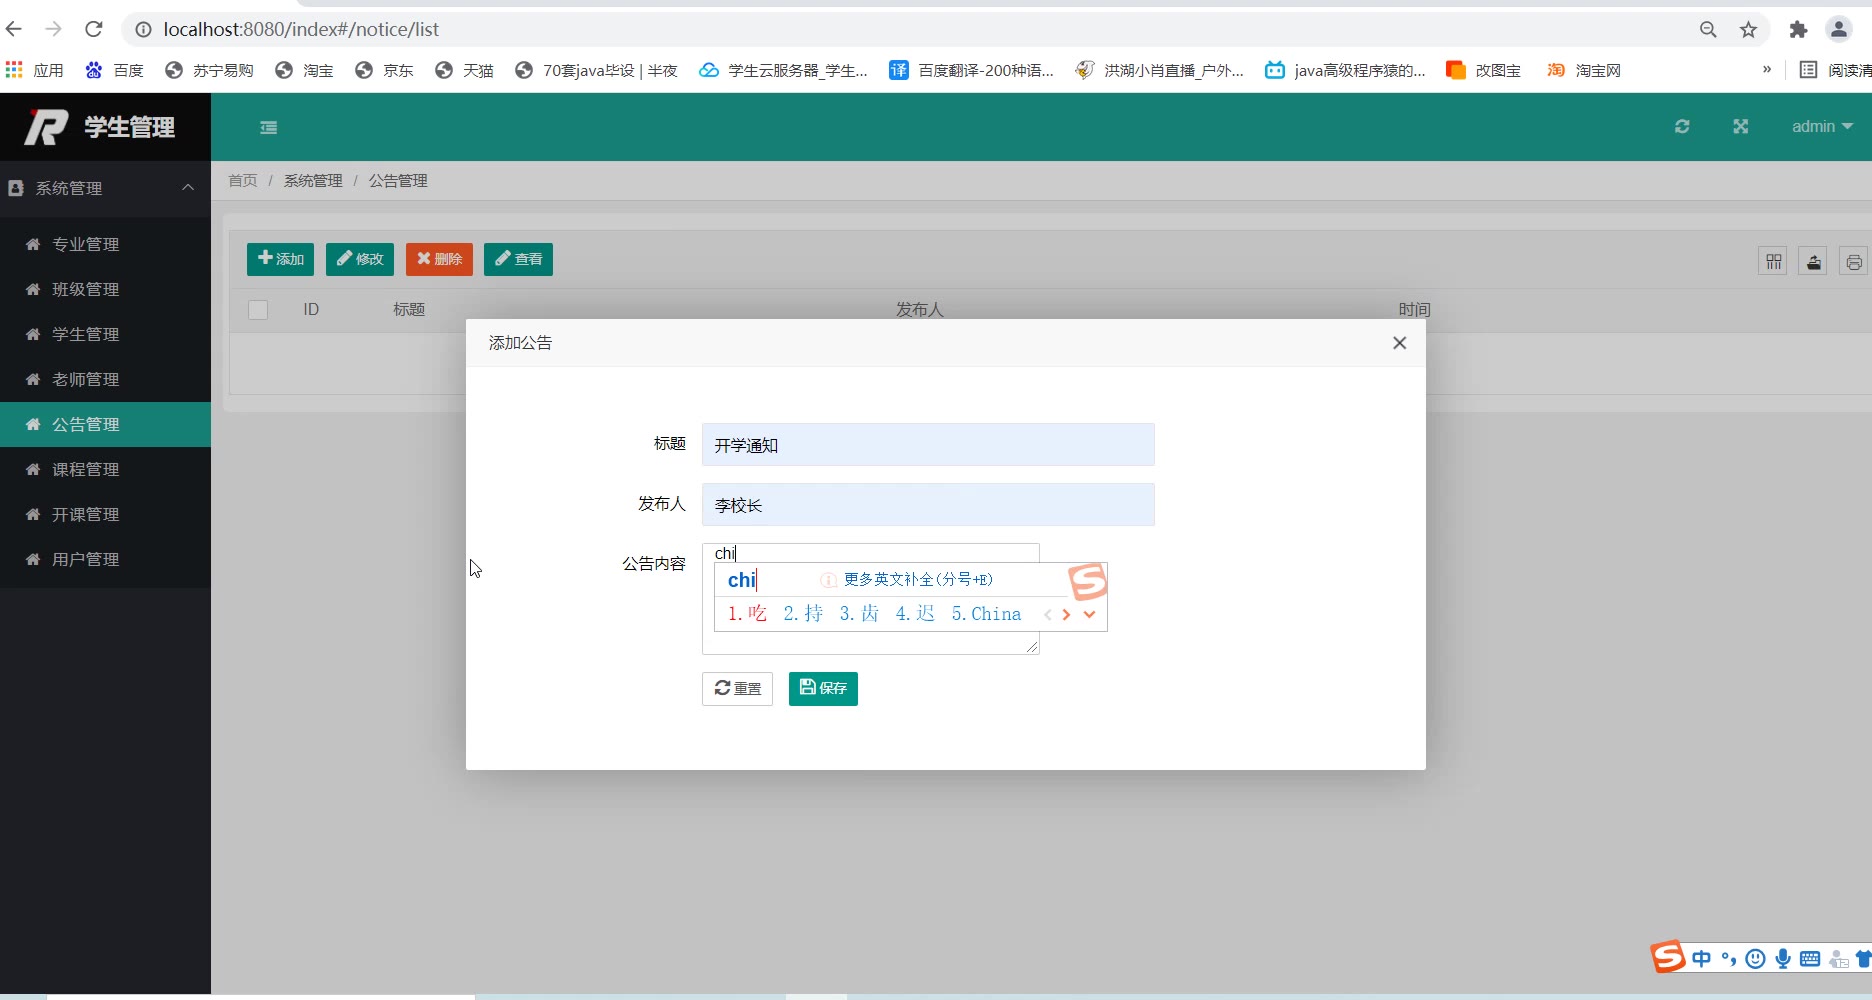The height and width of the screenshot is (1000, 1872).
Task: Click the zoom magnifier icon in address bar
Action: click(1708, 30)
